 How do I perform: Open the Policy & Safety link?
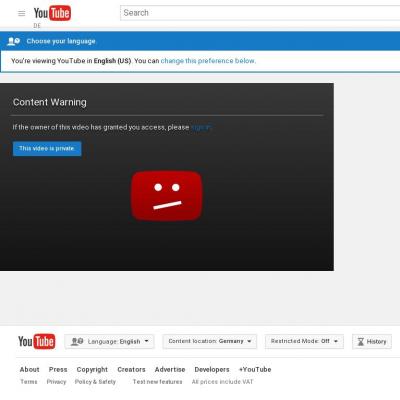pos(95,382)
